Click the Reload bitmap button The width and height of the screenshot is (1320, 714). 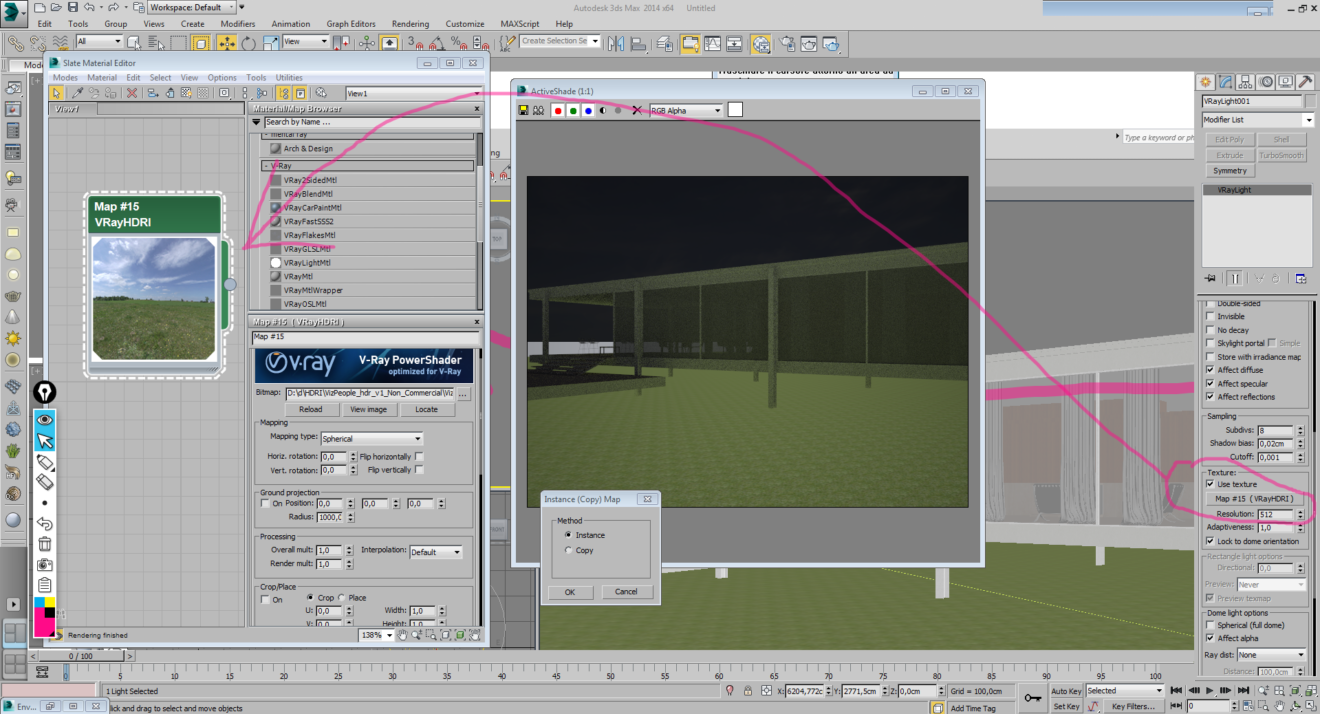310,409
